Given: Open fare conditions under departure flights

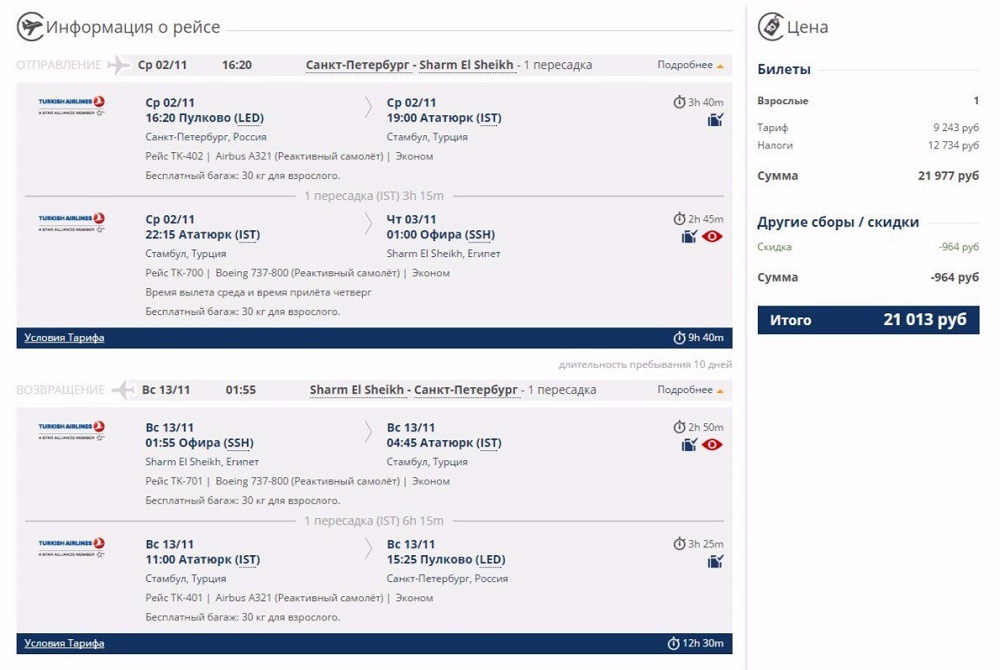Looking at the screenshot, I should click(64, 338).
